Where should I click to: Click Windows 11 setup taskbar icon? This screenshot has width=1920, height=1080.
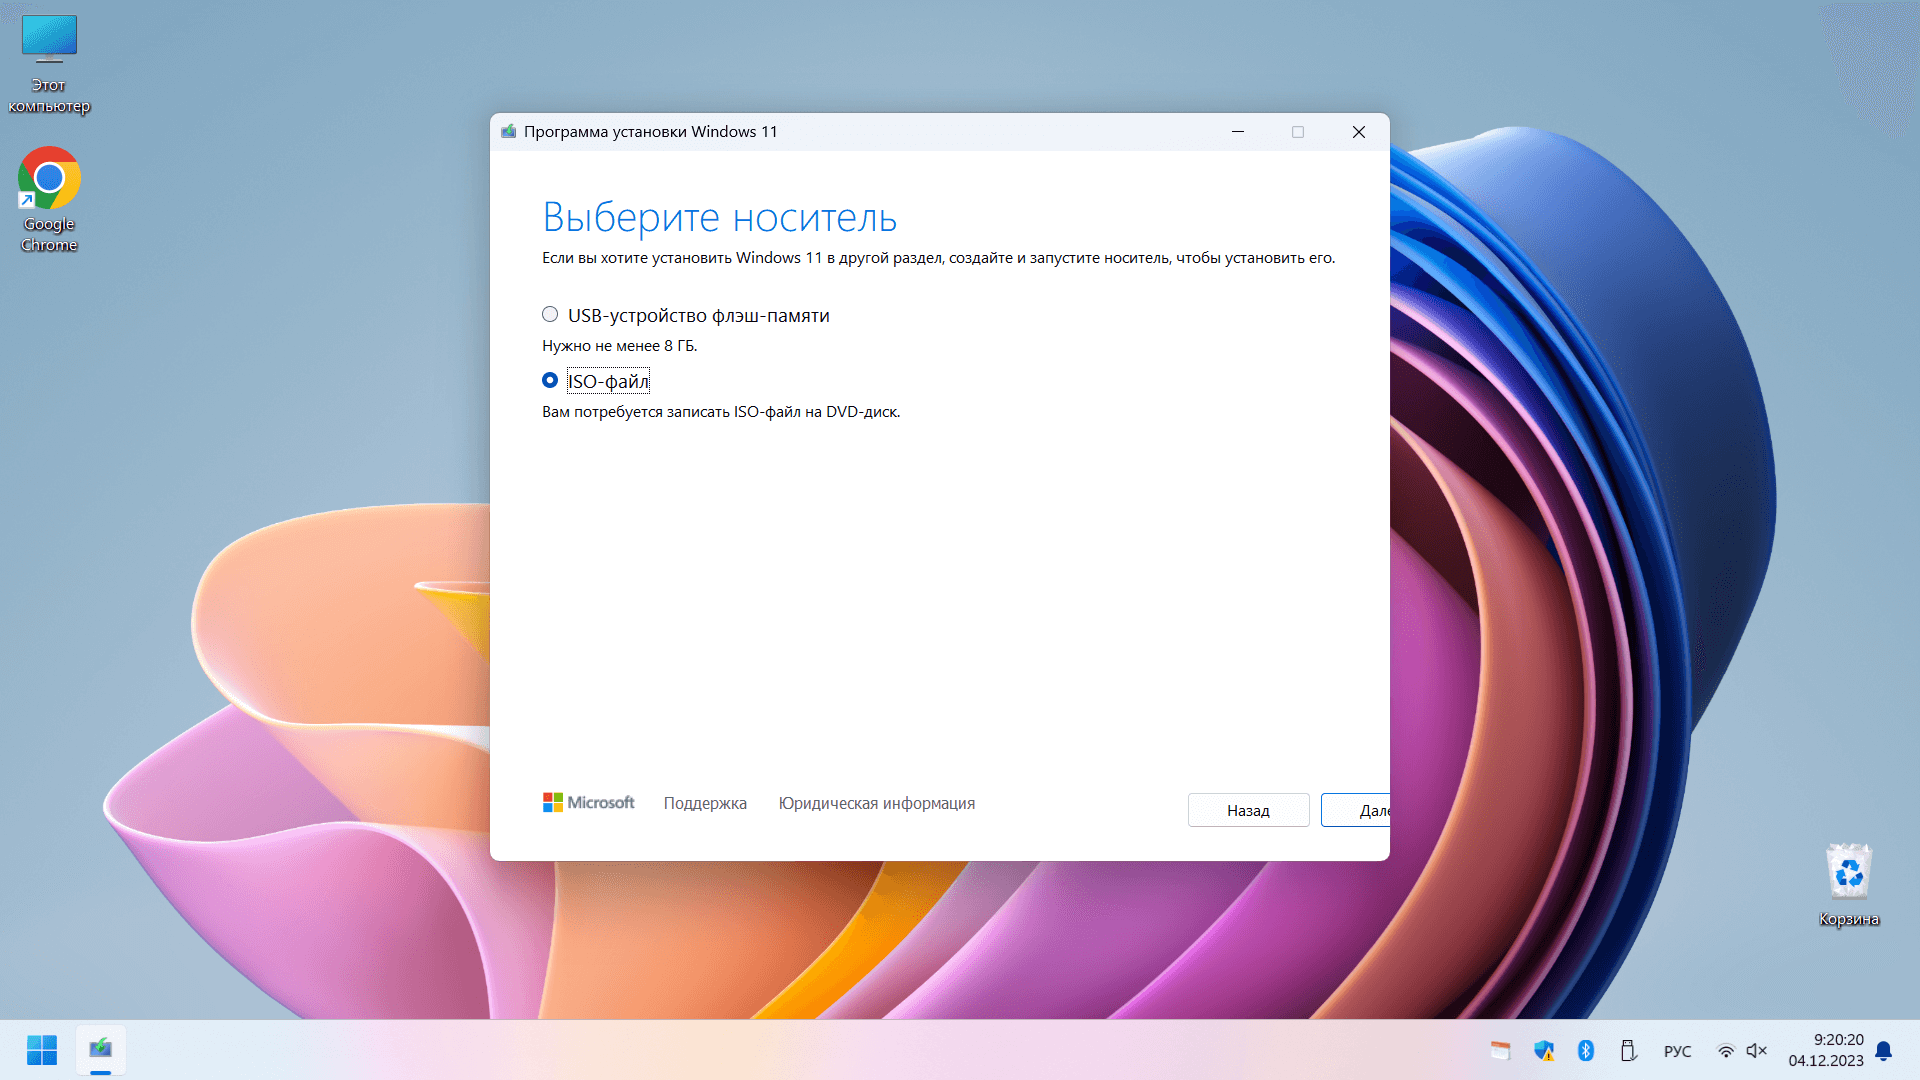pyautogui.click(x=100, y=1050)
